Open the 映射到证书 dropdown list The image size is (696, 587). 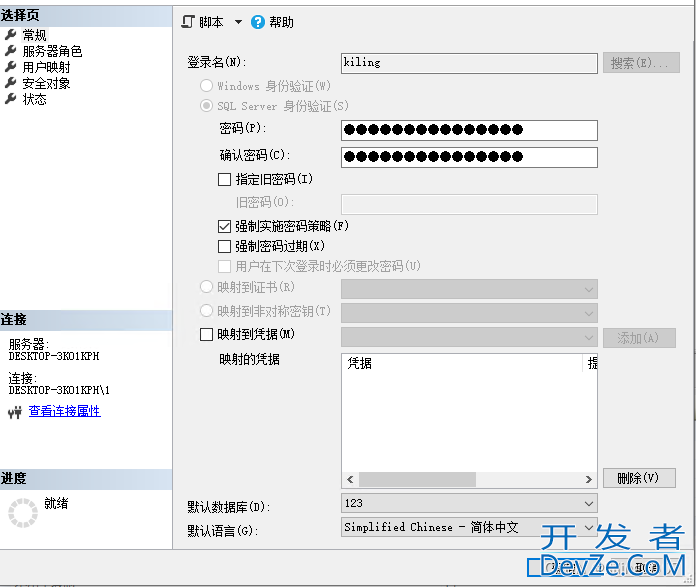pos(469,290)
